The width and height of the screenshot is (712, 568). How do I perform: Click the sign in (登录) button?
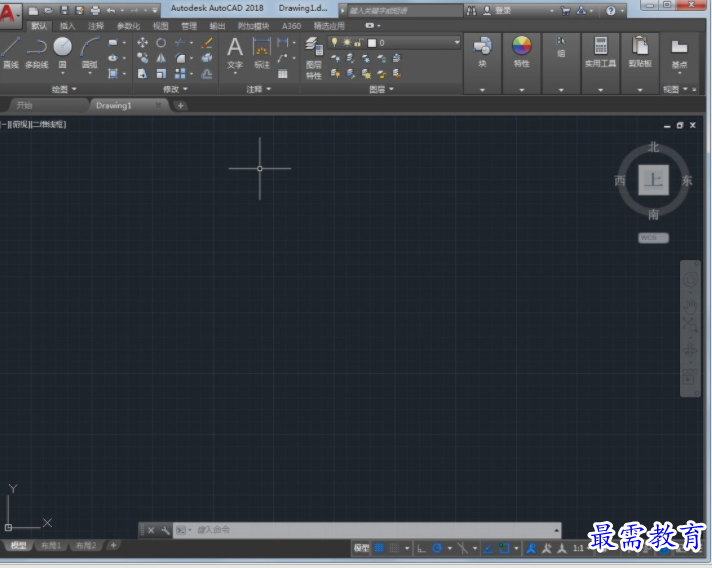click(x=497, y=10)
